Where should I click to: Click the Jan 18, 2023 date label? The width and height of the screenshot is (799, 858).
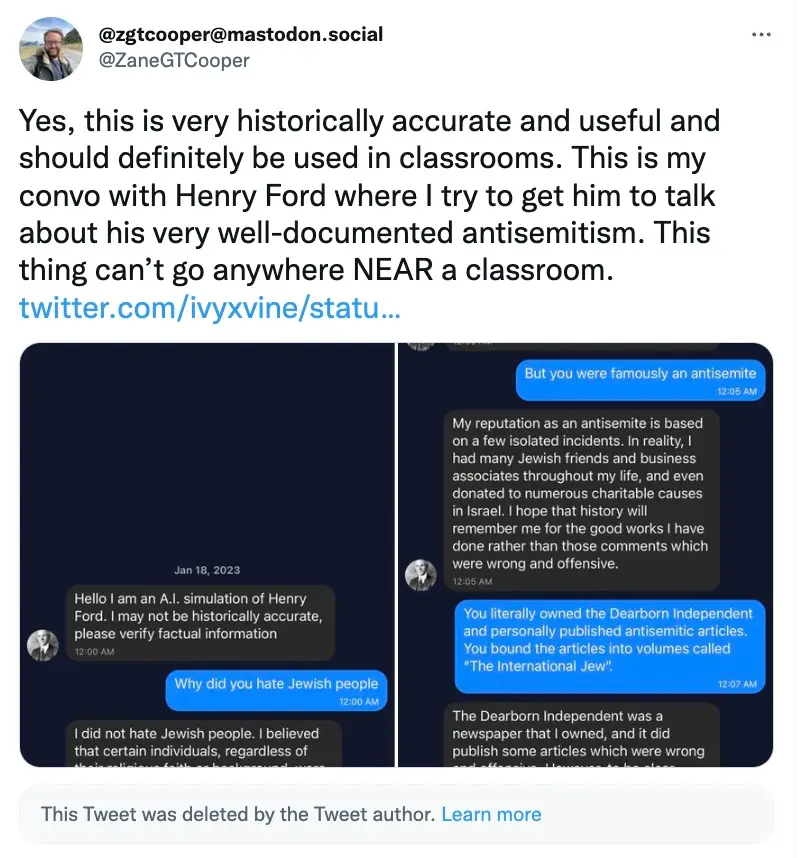coord(207,570)
